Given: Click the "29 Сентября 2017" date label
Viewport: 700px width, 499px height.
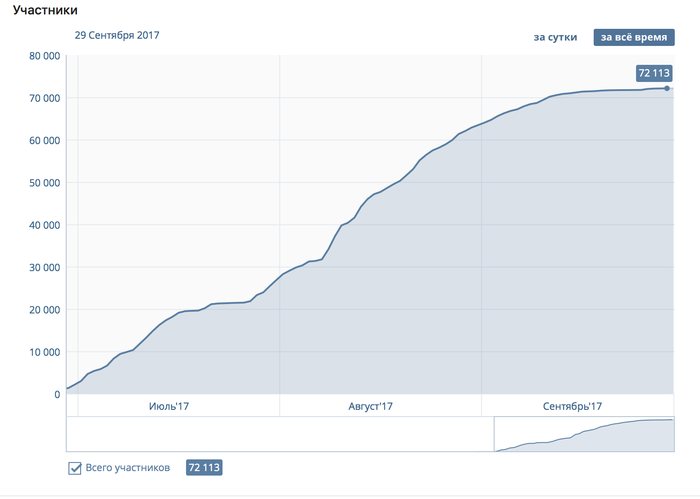Looking at the screenshot, I should click(117, 35).
